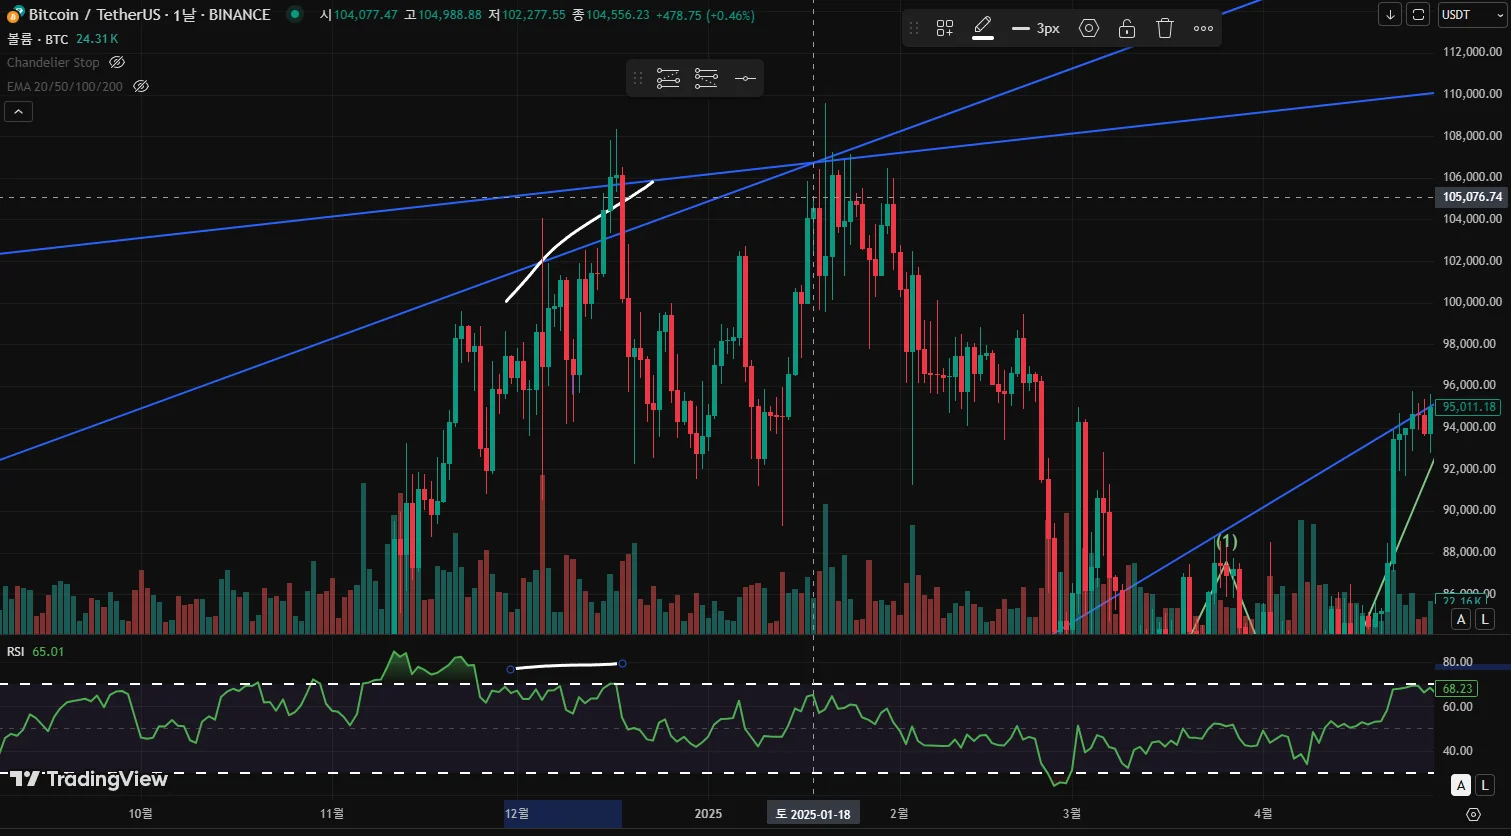The image size is (1511, 836).
Task: Click the 2025-01-18 date marker on the time axis
Action: pyautogui.click(x=812, y=814)
